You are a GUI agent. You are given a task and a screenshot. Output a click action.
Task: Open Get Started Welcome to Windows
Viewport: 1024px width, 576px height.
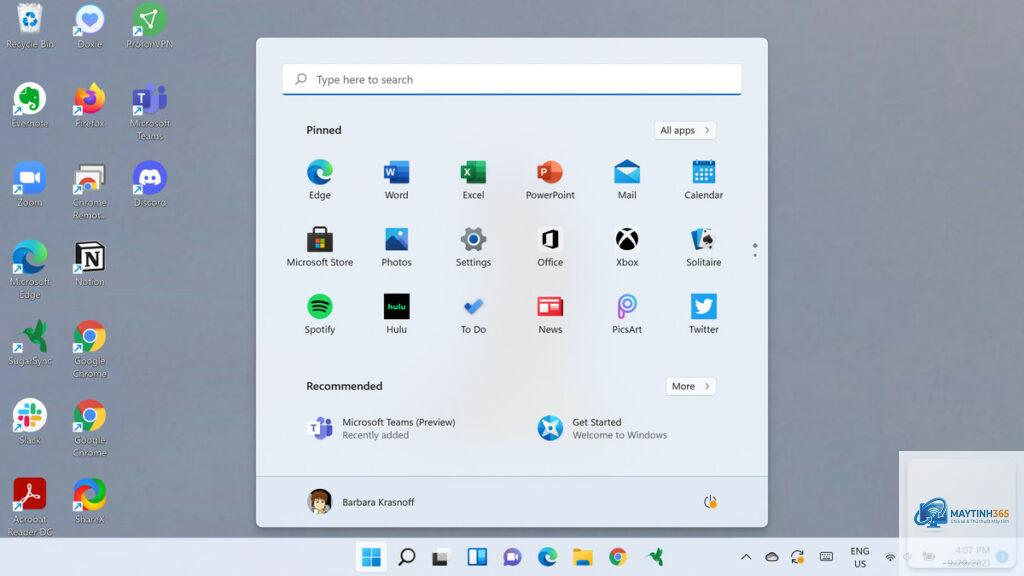pyautogui.click(x=602, y=428)
